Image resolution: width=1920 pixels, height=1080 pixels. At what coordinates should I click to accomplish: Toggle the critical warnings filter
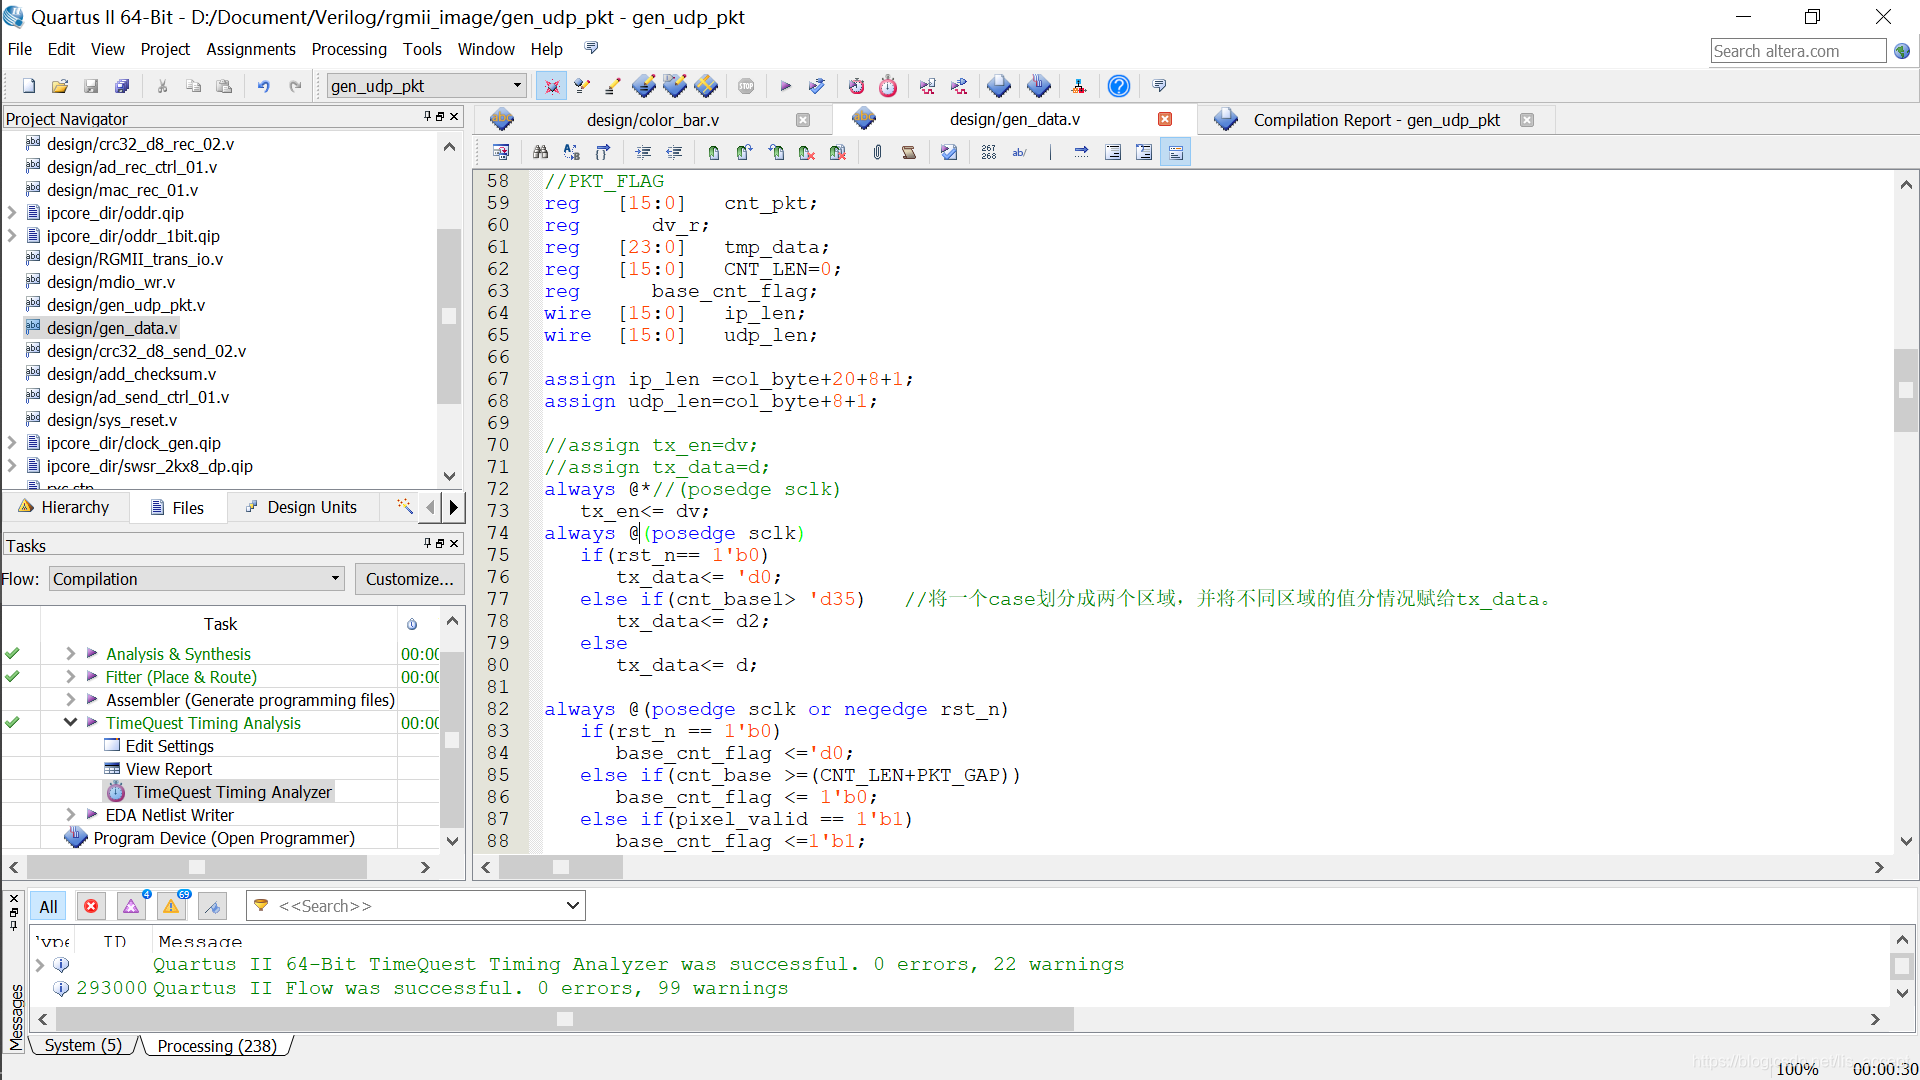click(131, 906)
